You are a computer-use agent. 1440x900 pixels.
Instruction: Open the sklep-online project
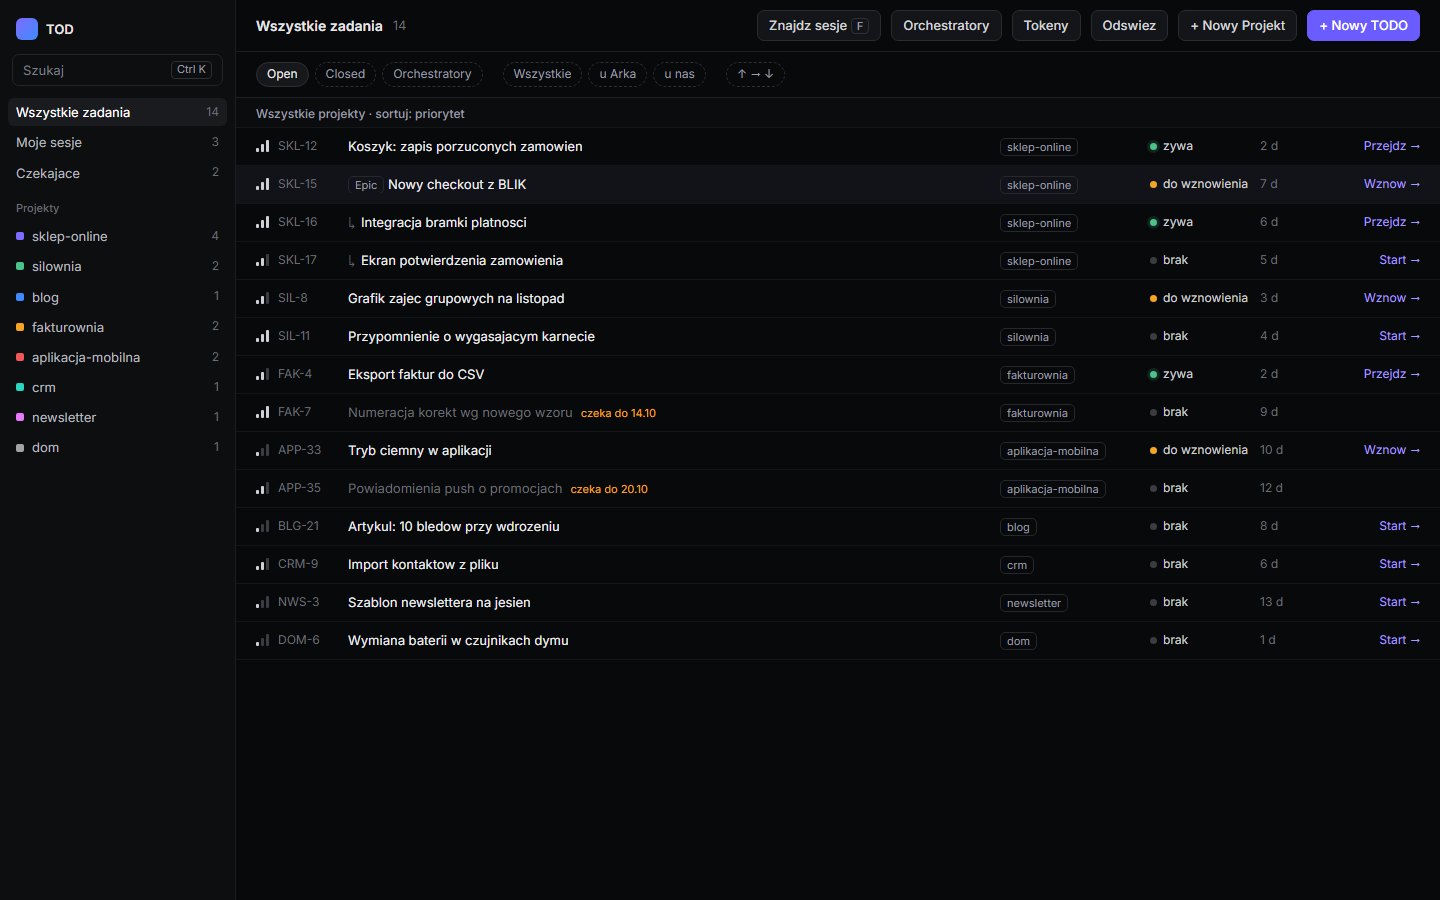117,236
